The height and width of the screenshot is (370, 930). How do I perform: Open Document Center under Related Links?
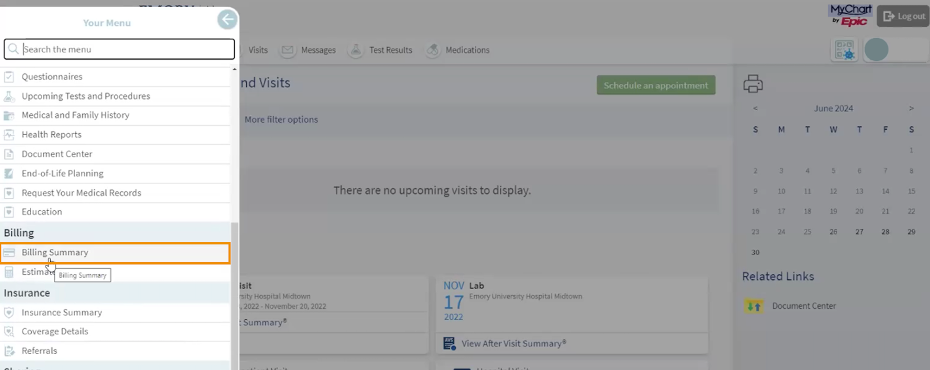pos(804,307)
